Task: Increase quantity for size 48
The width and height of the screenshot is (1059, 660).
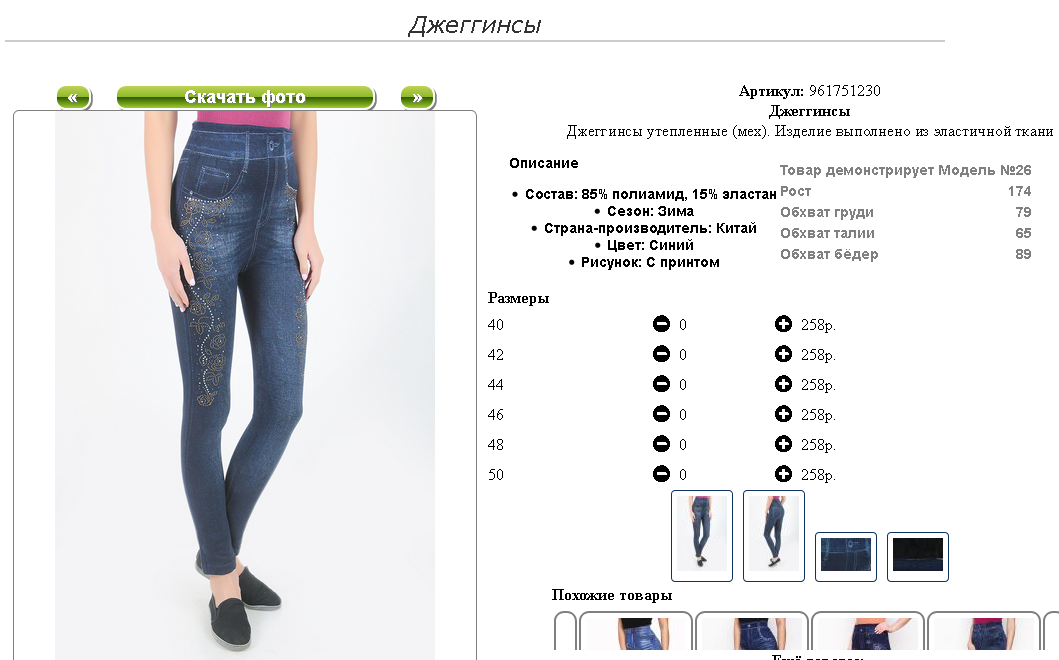Action: tap(783, 444)
